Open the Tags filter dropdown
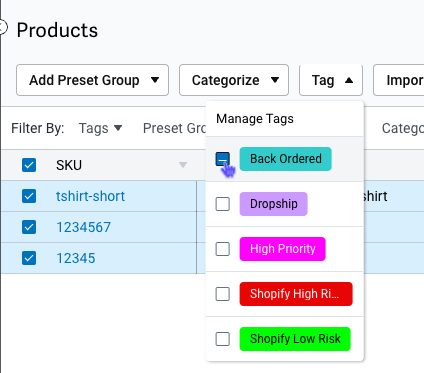The image size is (424, 373). 100,128
